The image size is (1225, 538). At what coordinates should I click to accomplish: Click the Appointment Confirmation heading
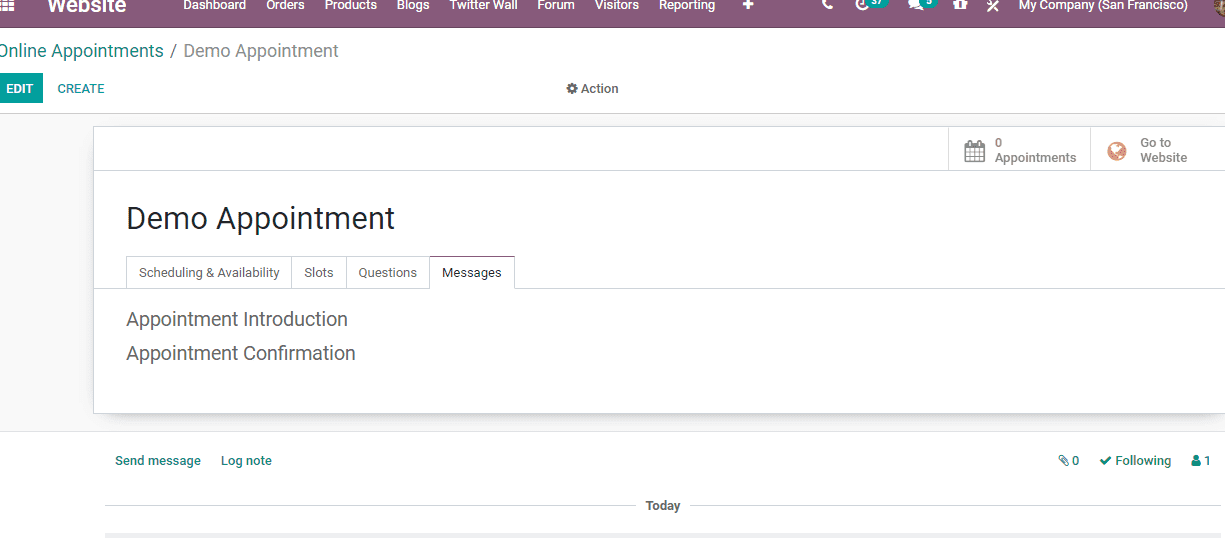pyautogui.click(x=241, y=354)
